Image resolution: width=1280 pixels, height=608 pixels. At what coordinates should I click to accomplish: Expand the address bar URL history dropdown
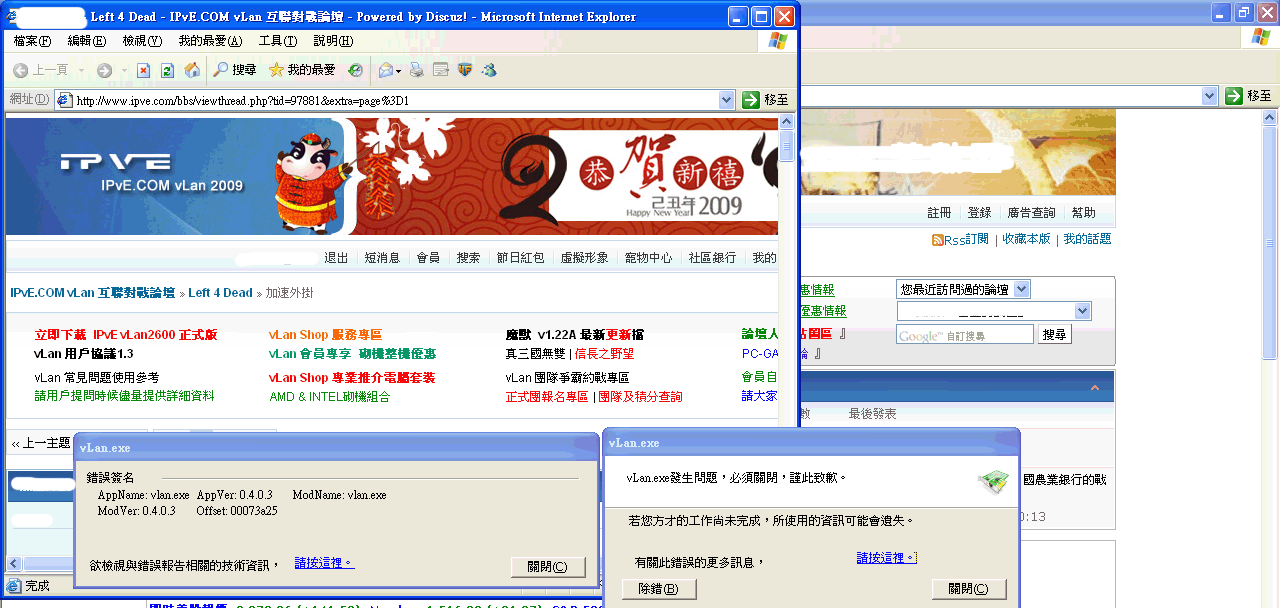point(727,99)
